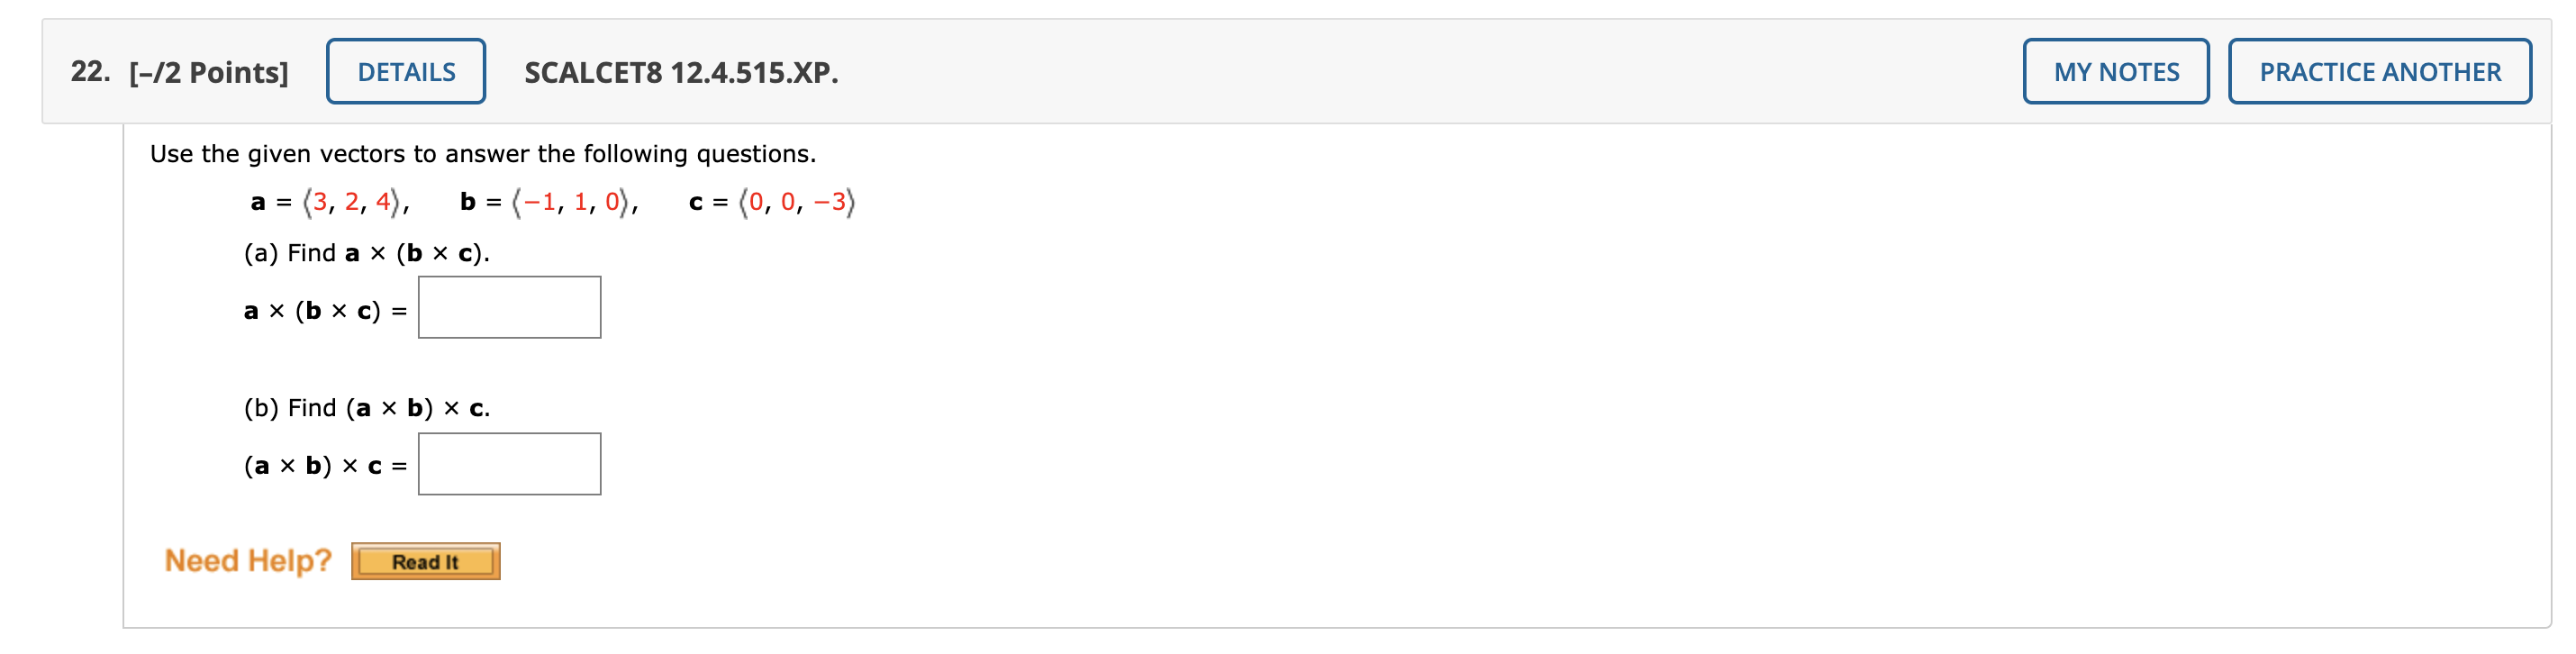This screenshot has width=2576, height=654.
Task: Click the problem title SCALCET8 12.4.515.XP
Action: (680, 71)
